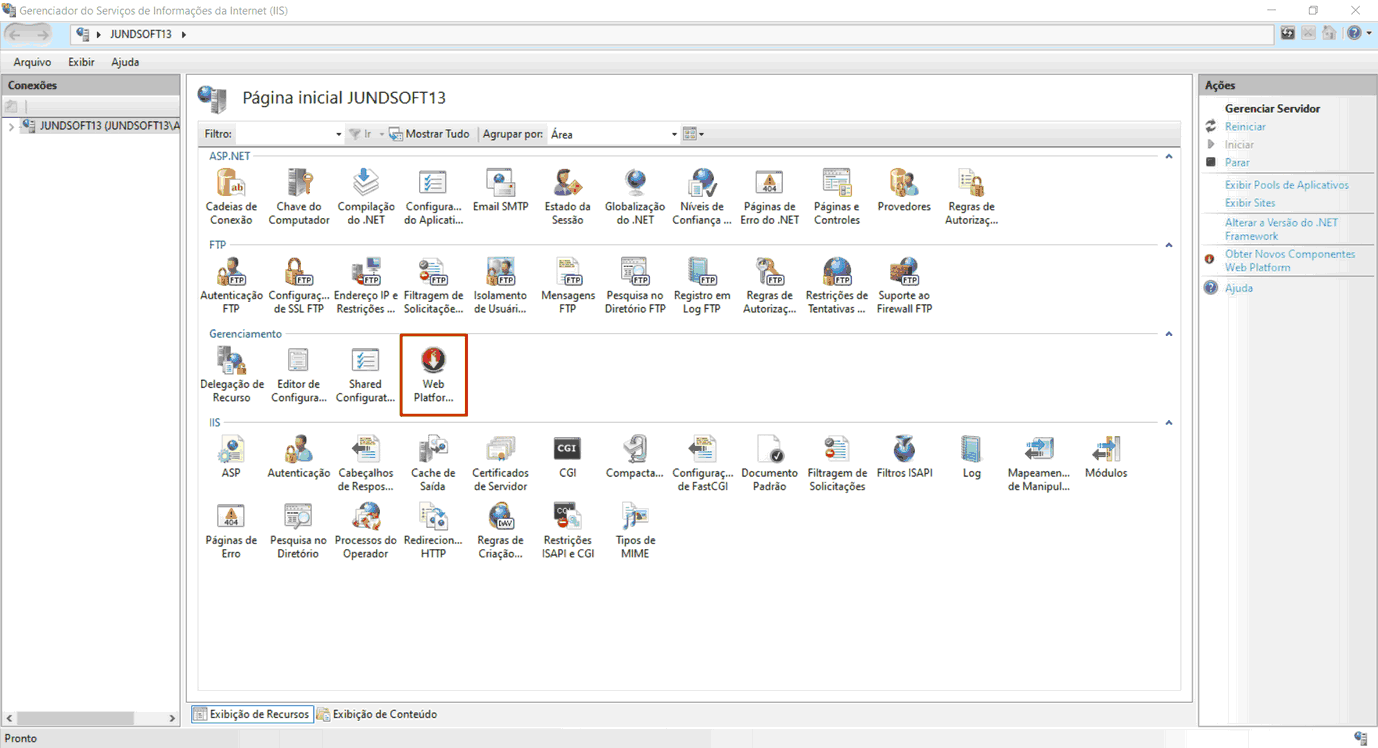
Task: Open view mode dropdown beside Agrupar
Action: click(x=694, y=134)
